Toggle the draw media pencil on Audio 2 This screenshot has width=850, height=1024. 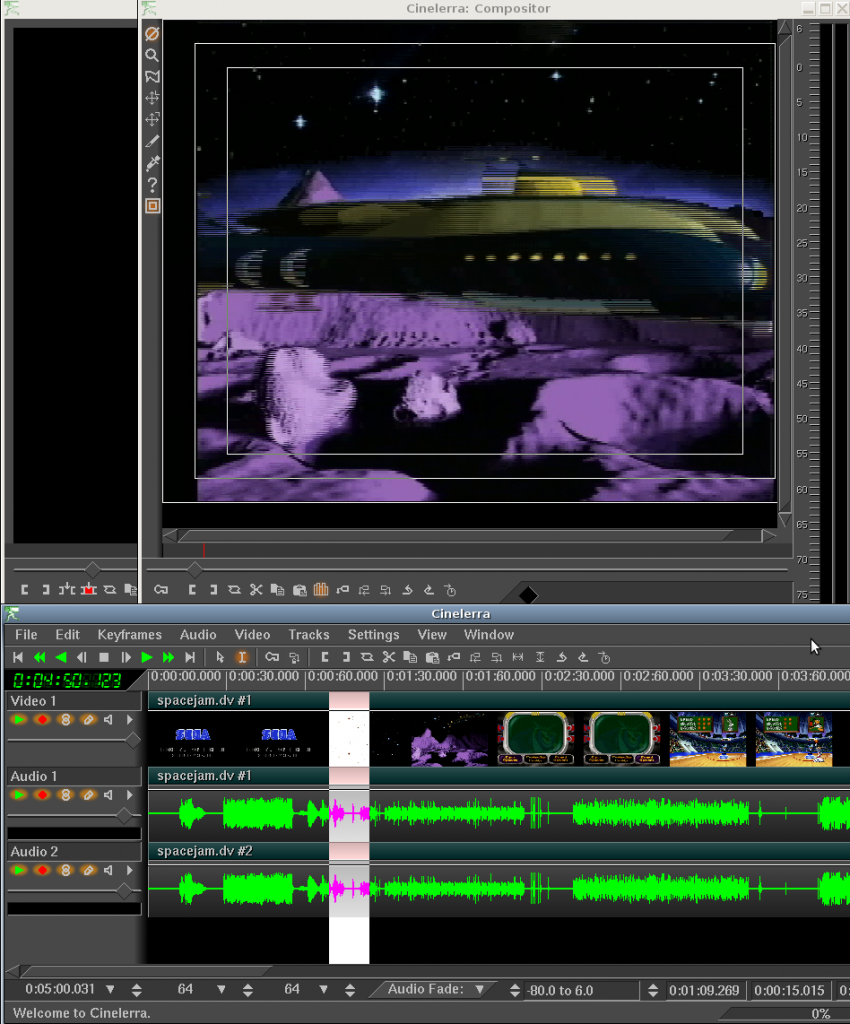[x=89, y=870]
